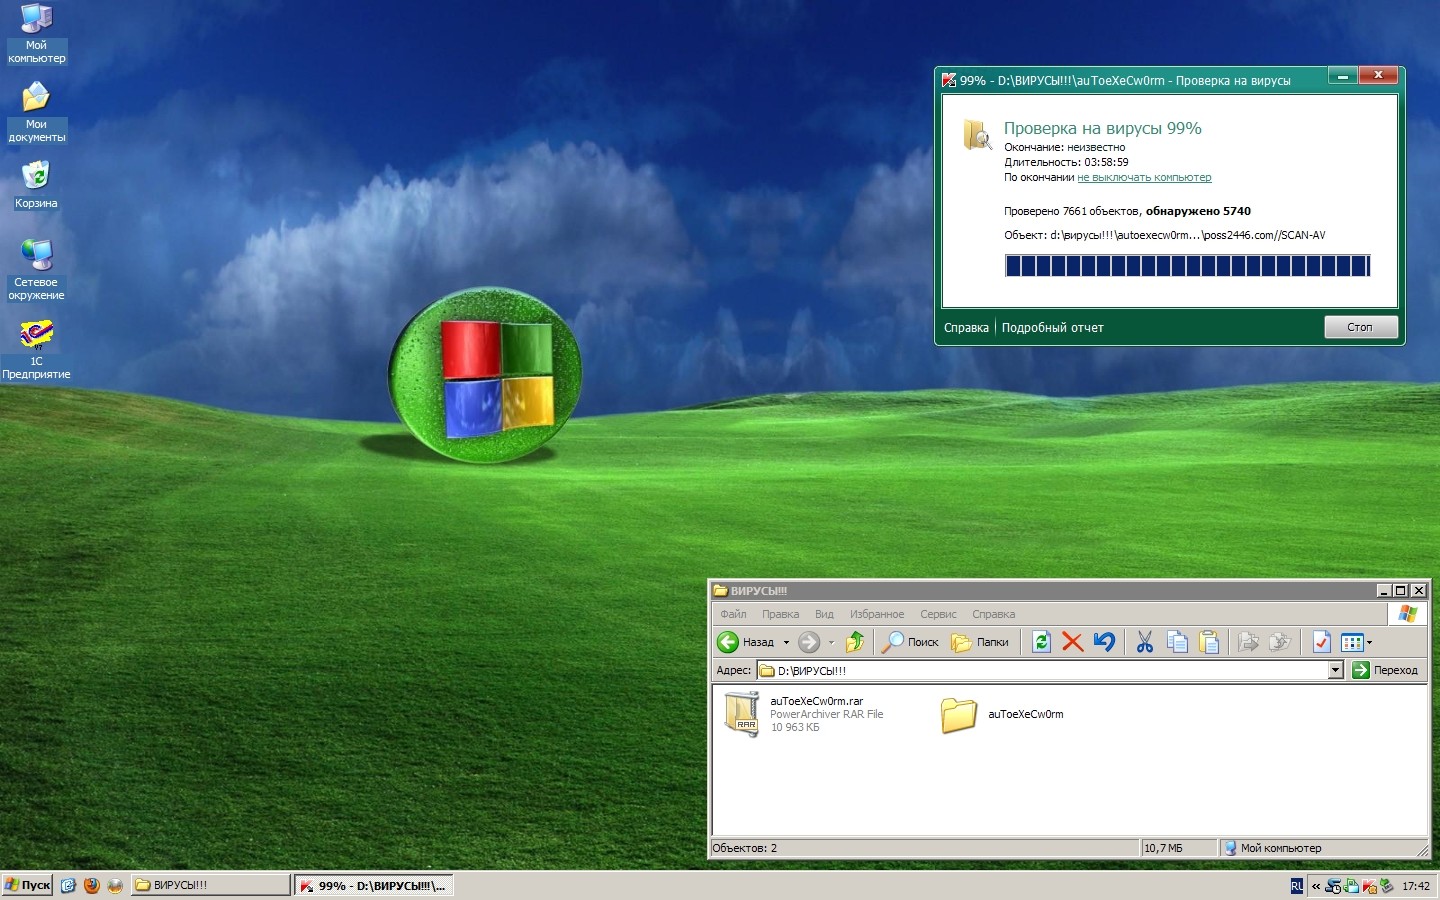
Task: Click the Refresh icon in Explorer toolbar
Action: [x=1041, y=642]
